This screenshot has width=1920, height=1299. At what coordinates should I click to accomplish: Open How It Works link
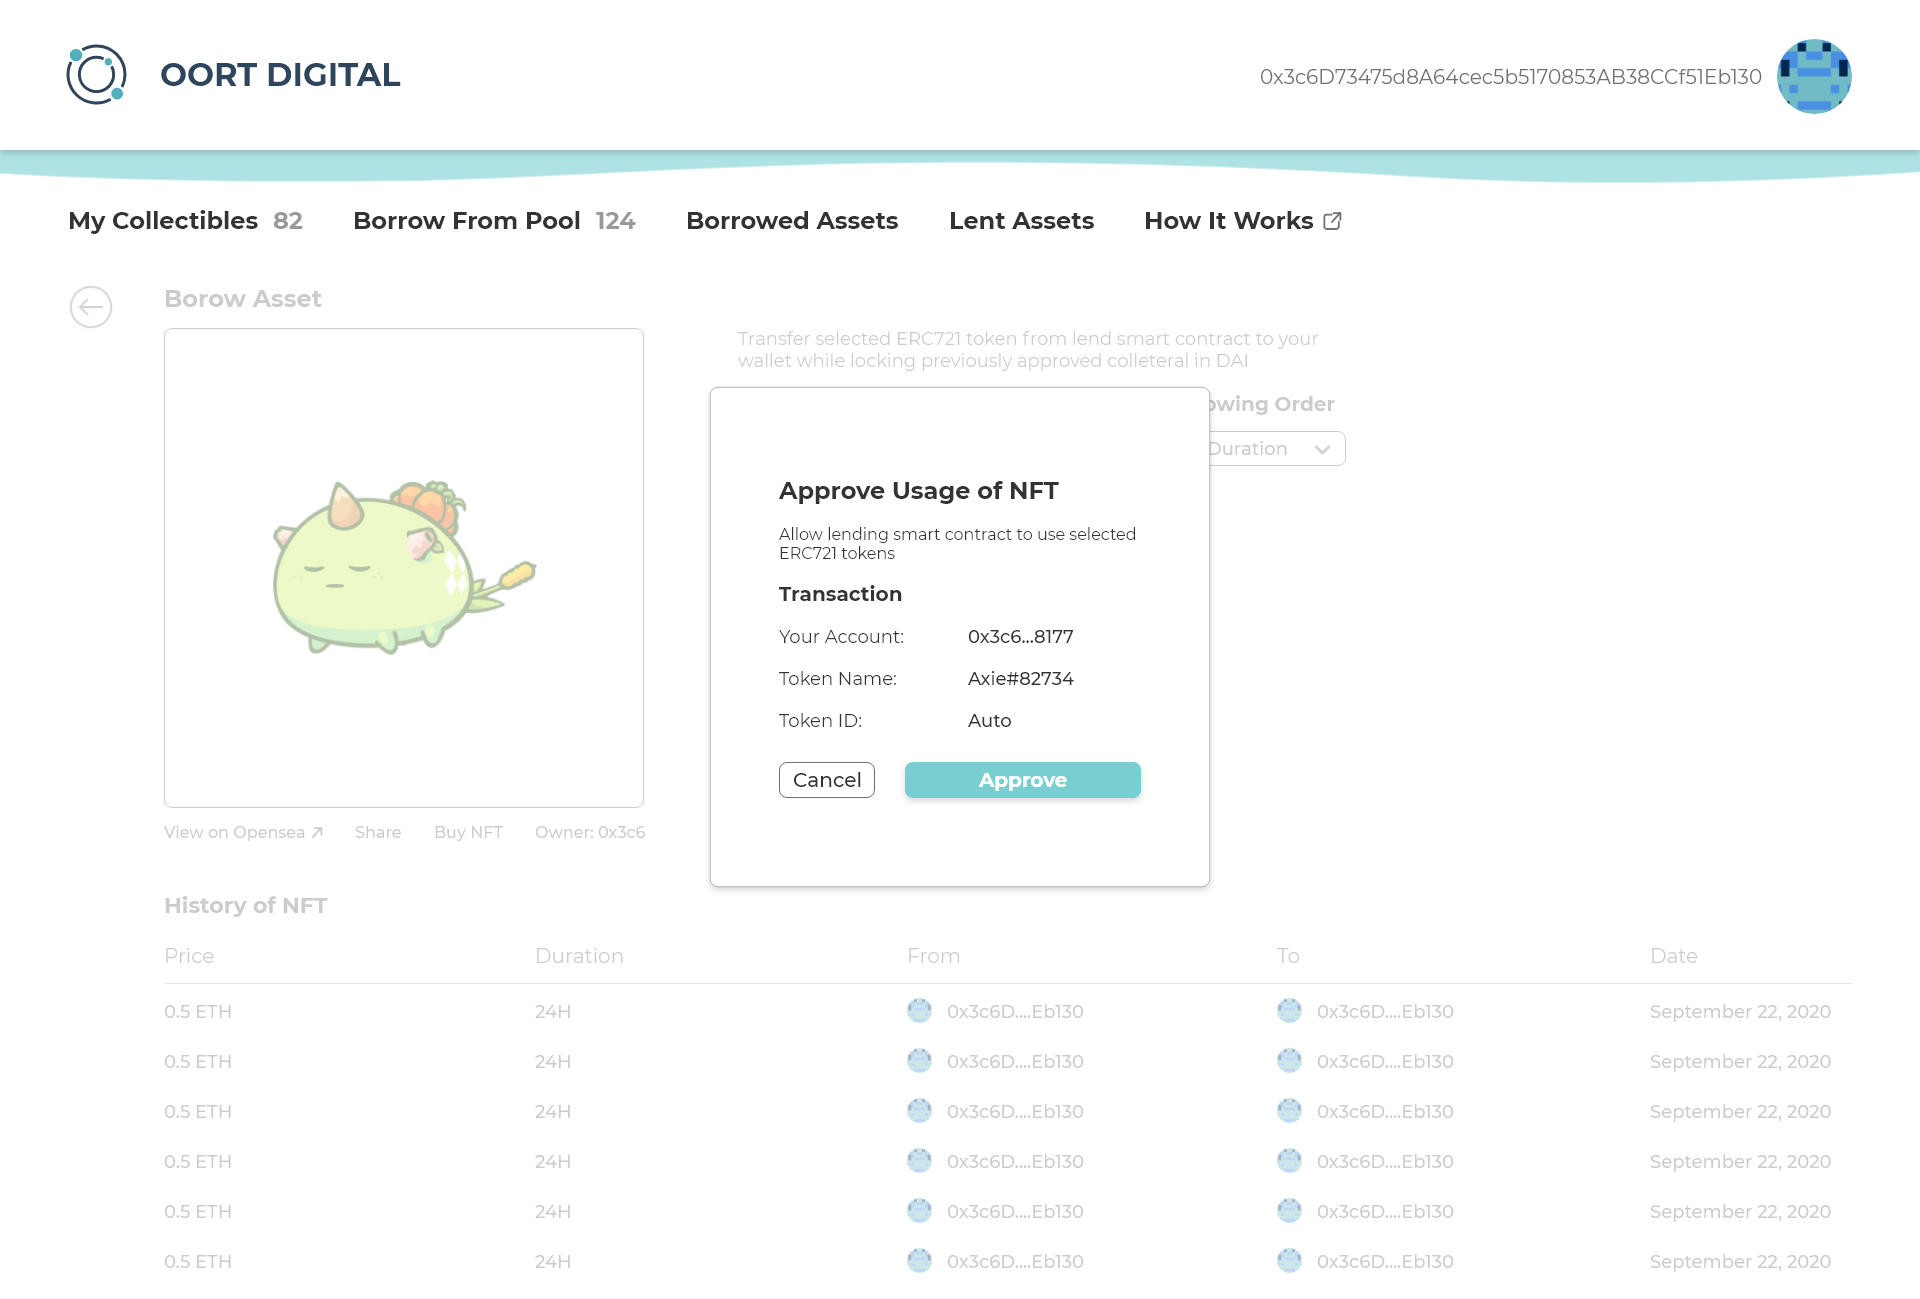point(1228,221)
